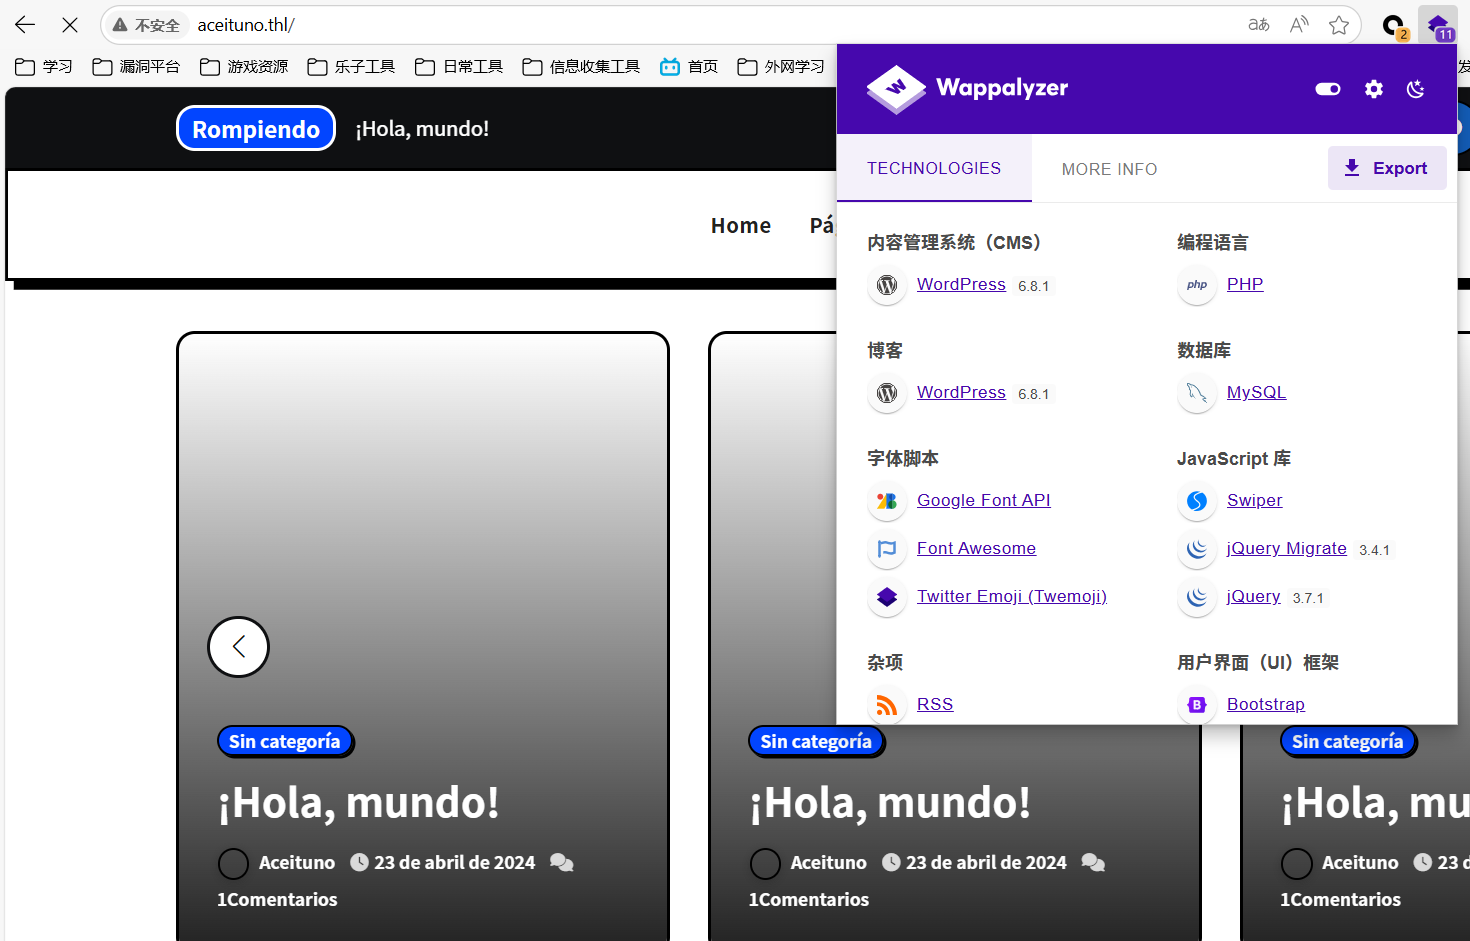Click the translate page icon in address bar
1470x941 pixels.
click(x=1259, y=25)
